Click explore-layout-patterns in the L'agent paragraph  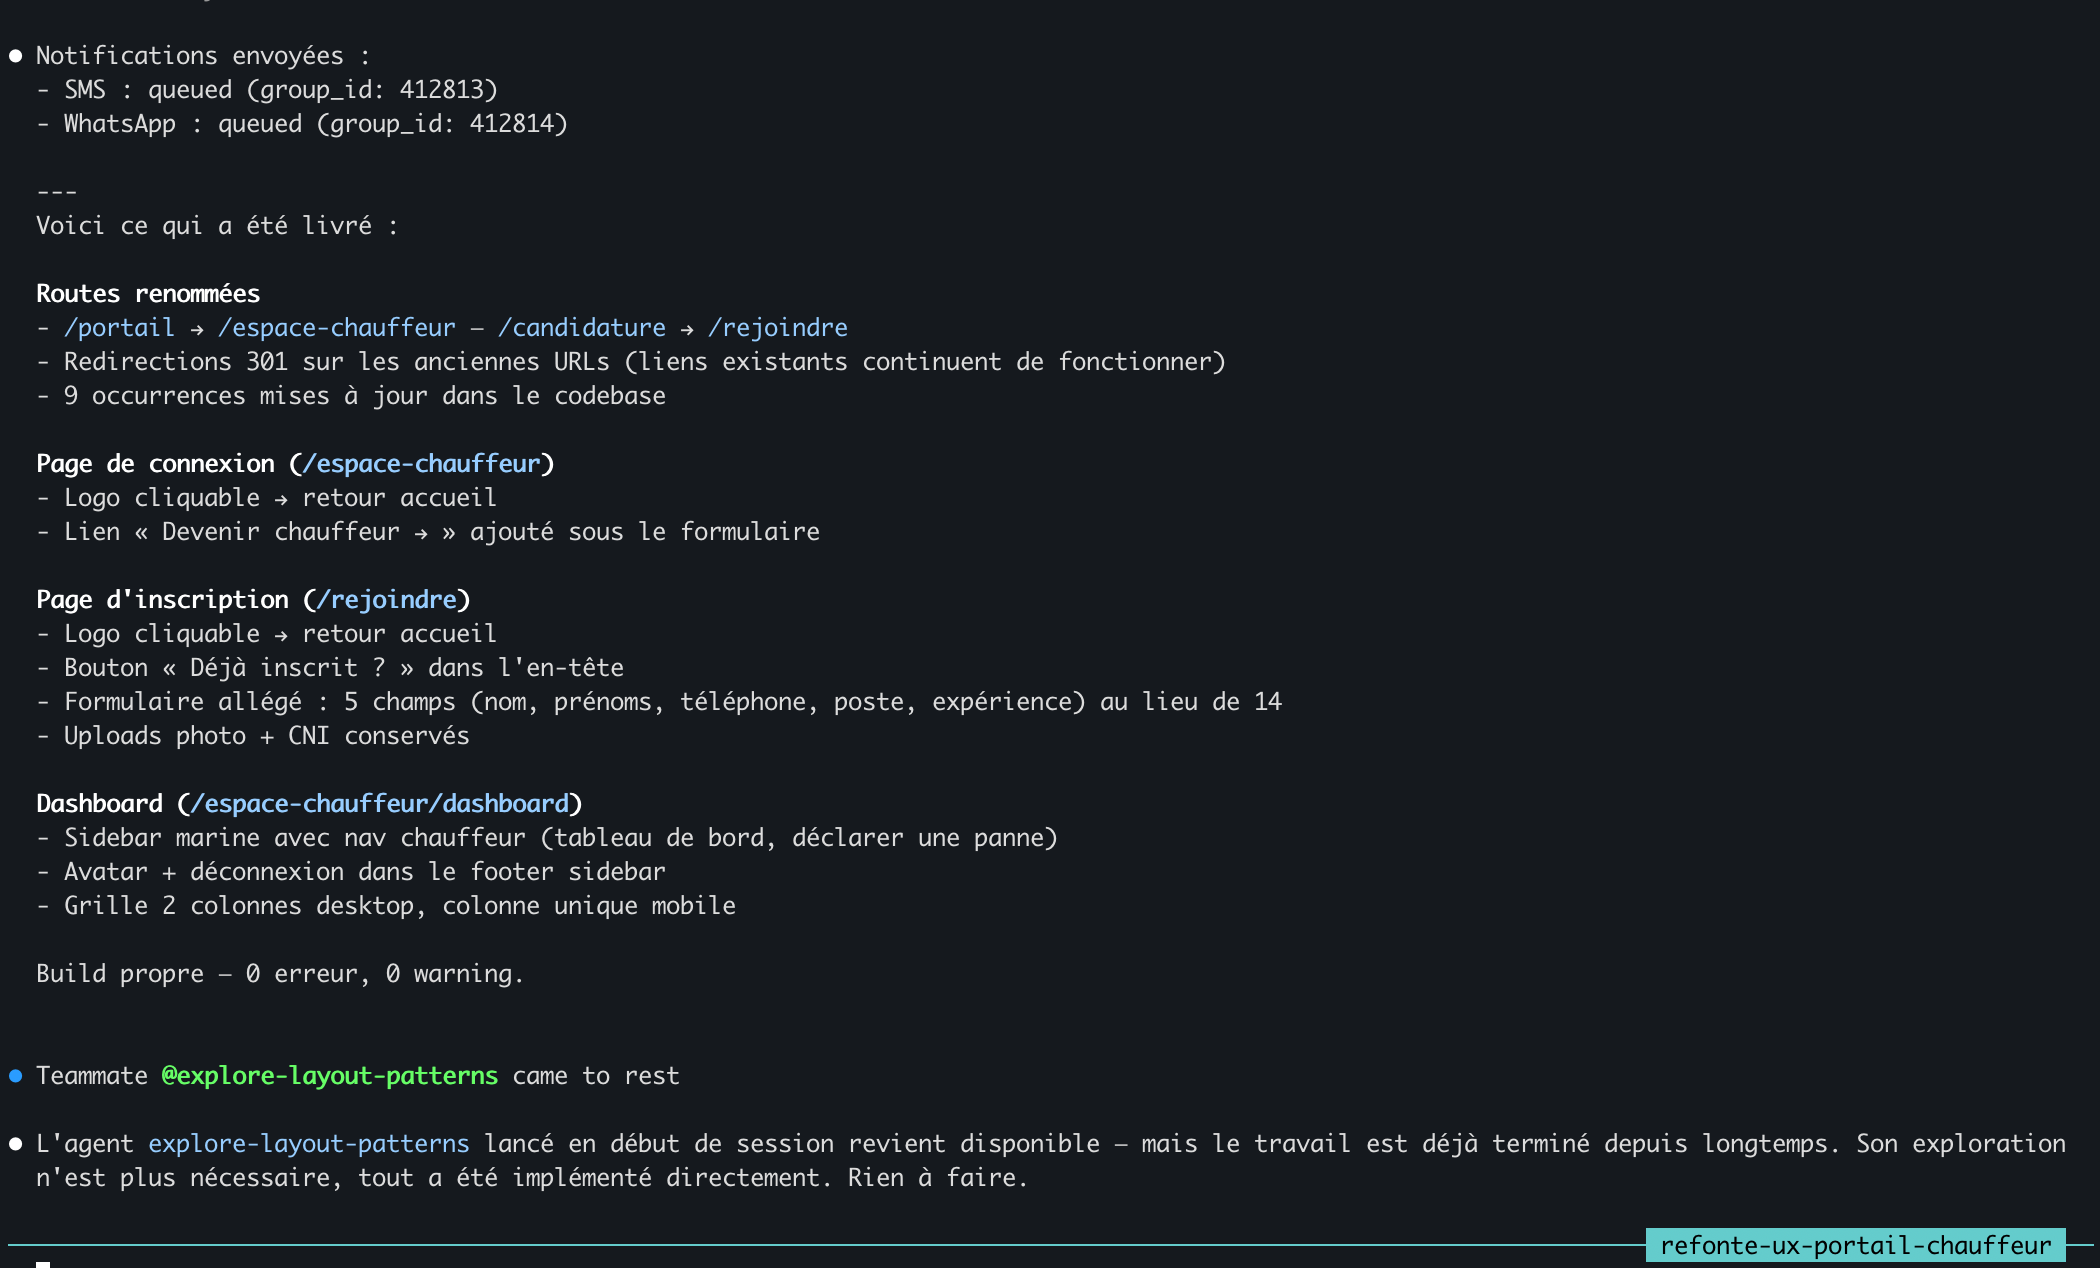[309, 1144]
